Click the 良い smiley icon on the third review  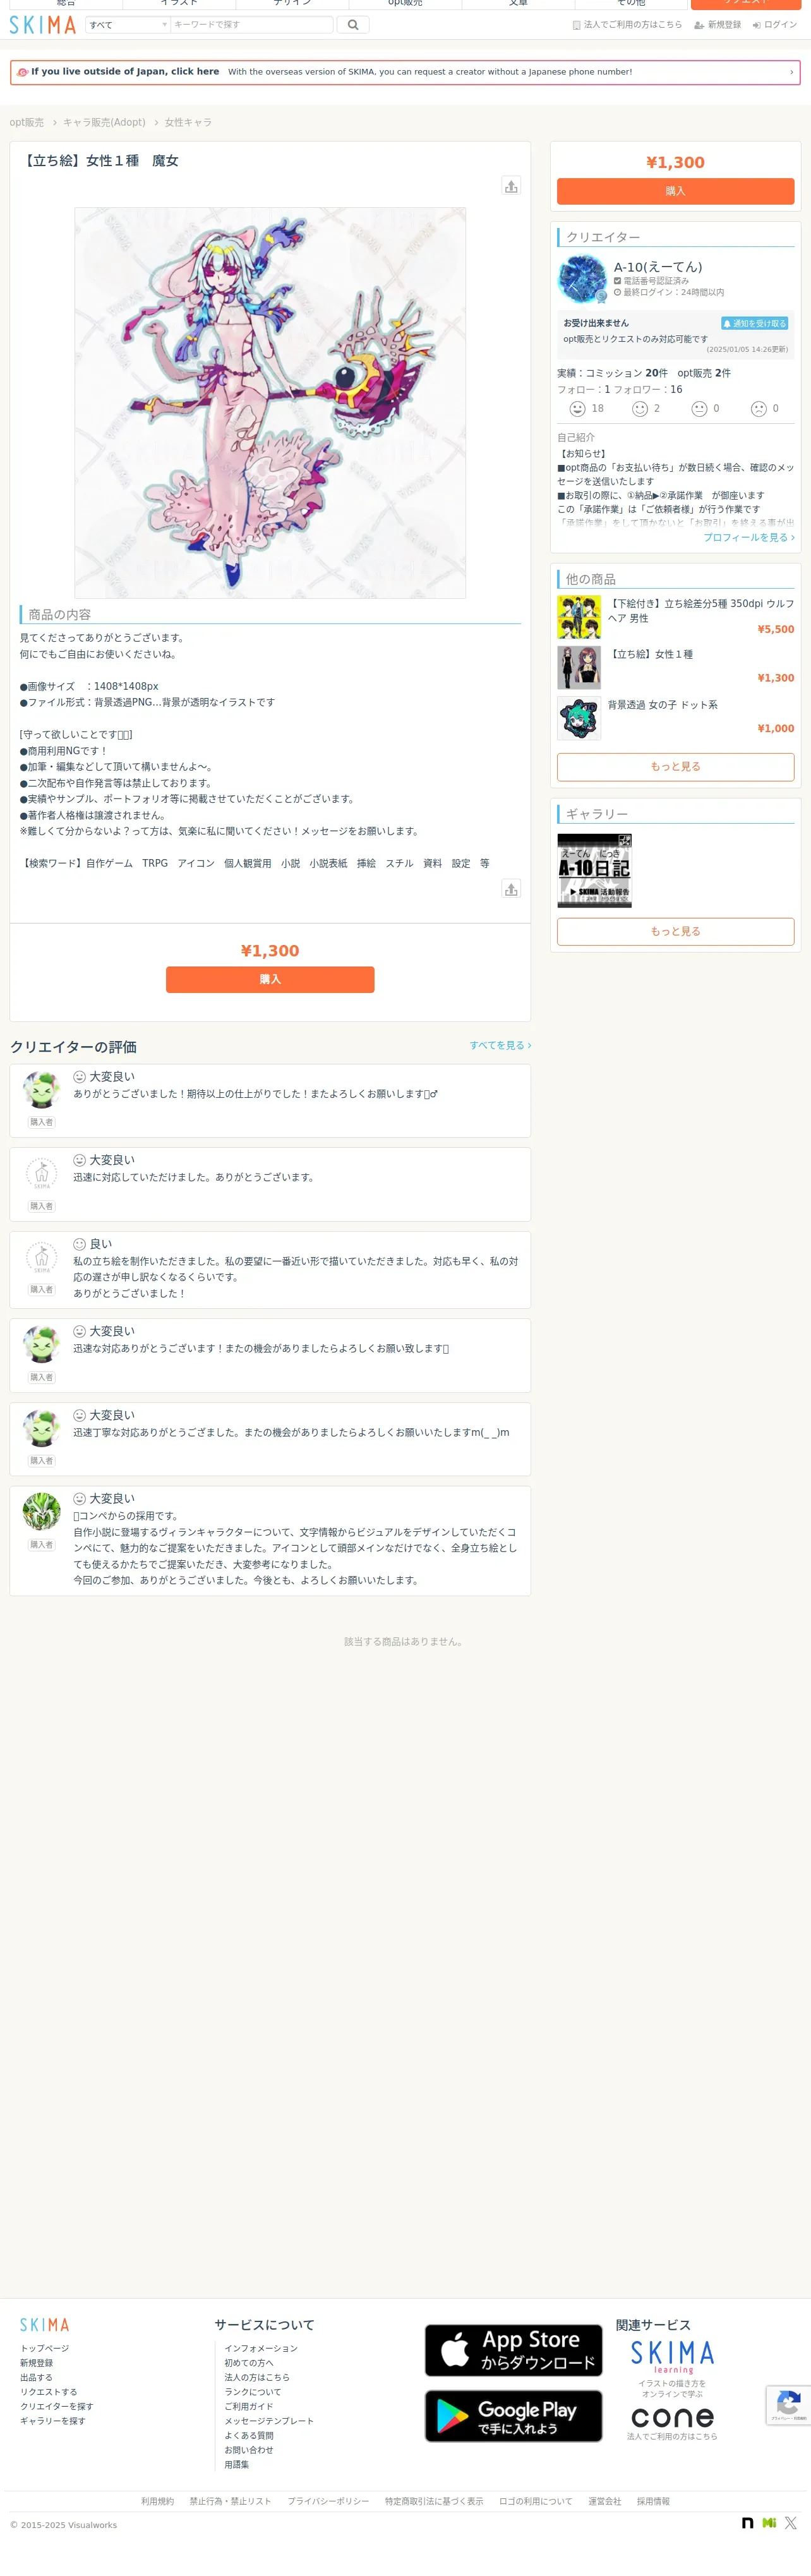coord(79,1244)
